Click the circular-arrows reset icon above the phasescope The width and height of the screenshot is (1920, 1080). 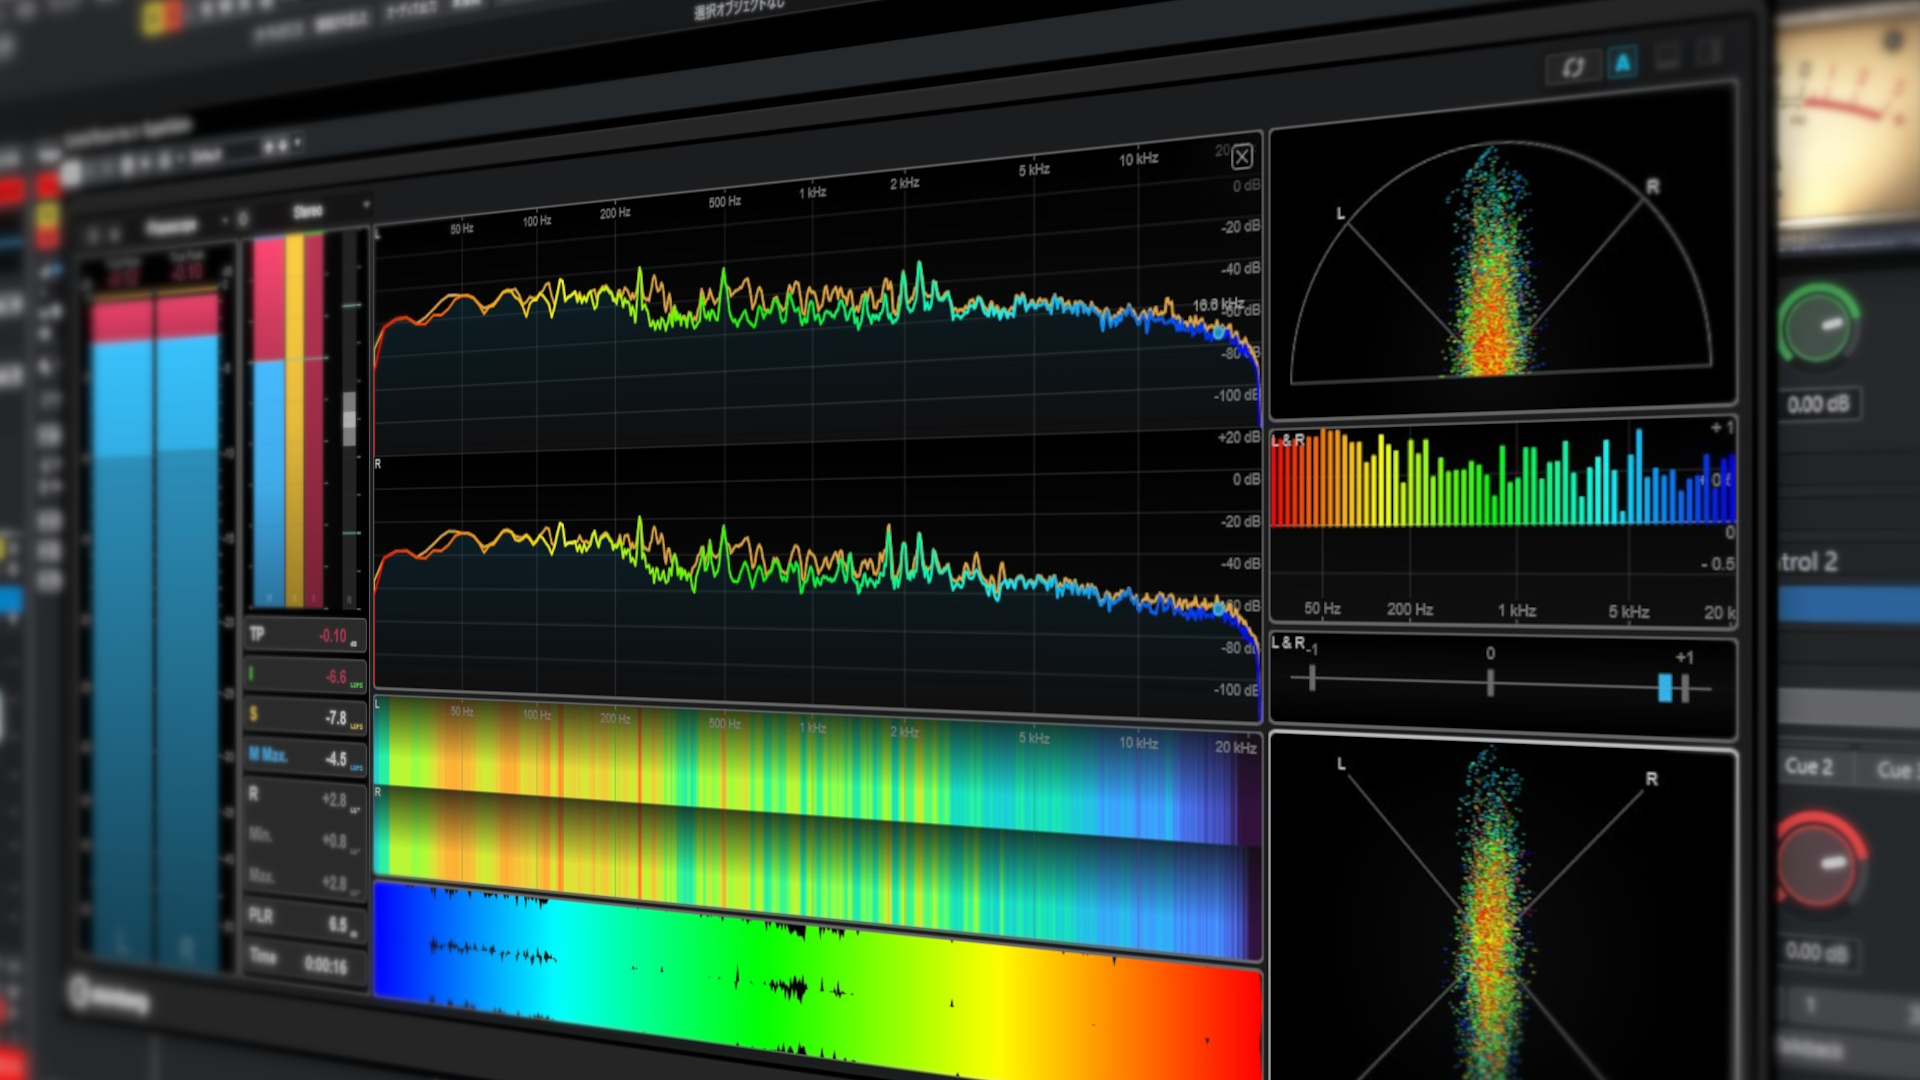pos(1573,67)
